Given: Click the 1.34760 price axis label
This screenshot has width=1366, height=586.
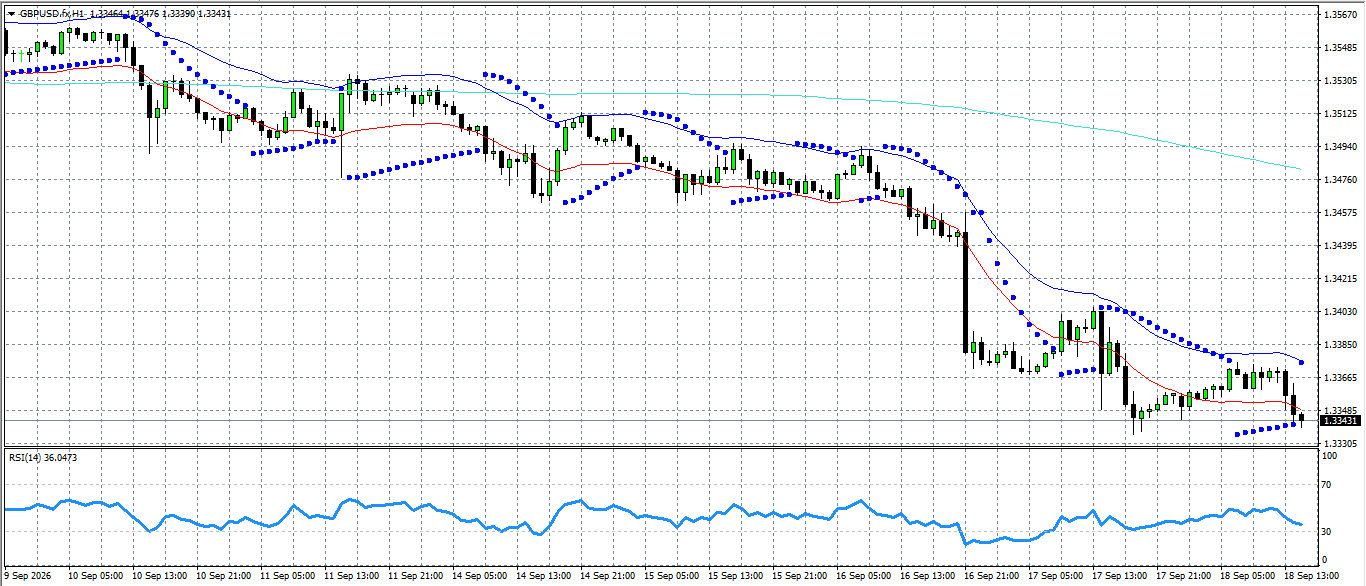Looking at the screenshot, I should (x=1338, y=180).
